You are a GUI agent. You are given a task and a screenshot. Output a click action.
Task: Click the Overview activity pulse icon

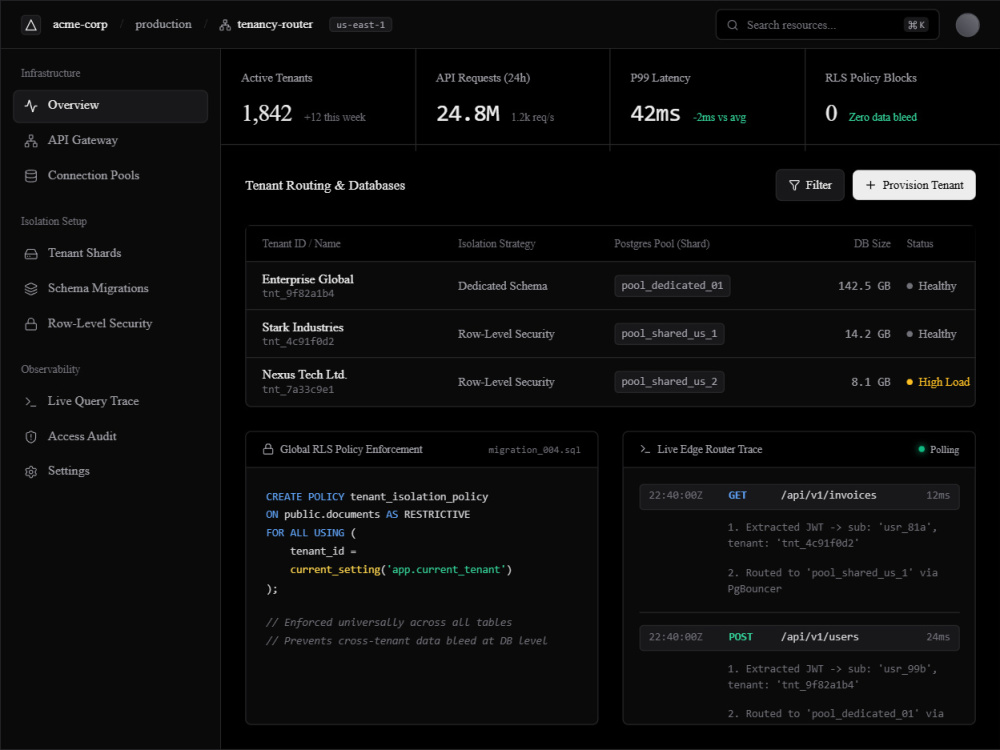pos(31,105)
